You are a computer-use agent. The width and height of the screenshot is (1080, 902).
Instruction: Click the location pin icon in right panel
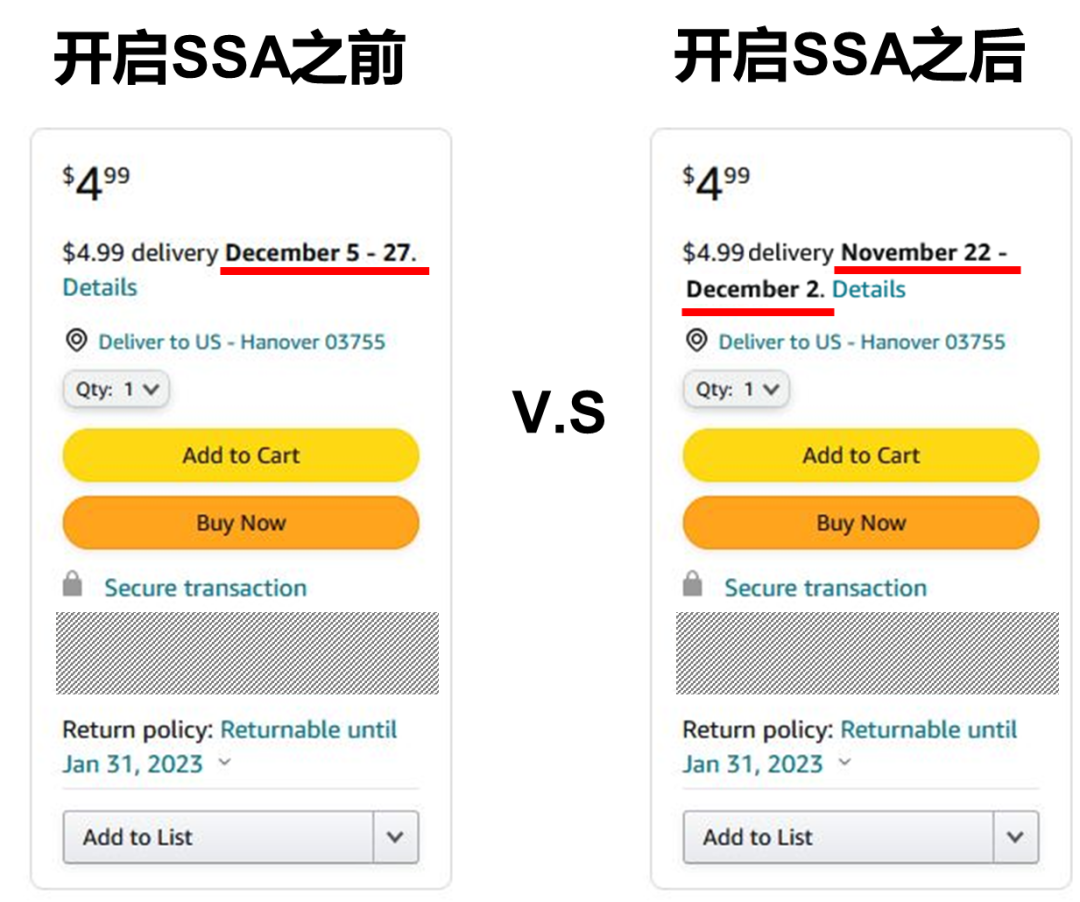tap(696, 341)
